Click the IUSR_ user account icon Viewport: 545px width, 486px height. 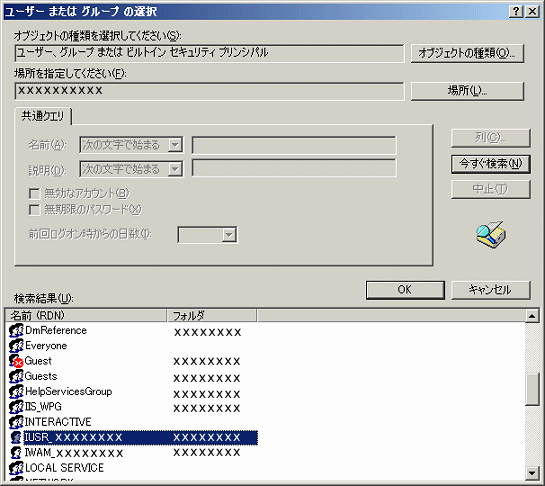click(x=16, y=438)
